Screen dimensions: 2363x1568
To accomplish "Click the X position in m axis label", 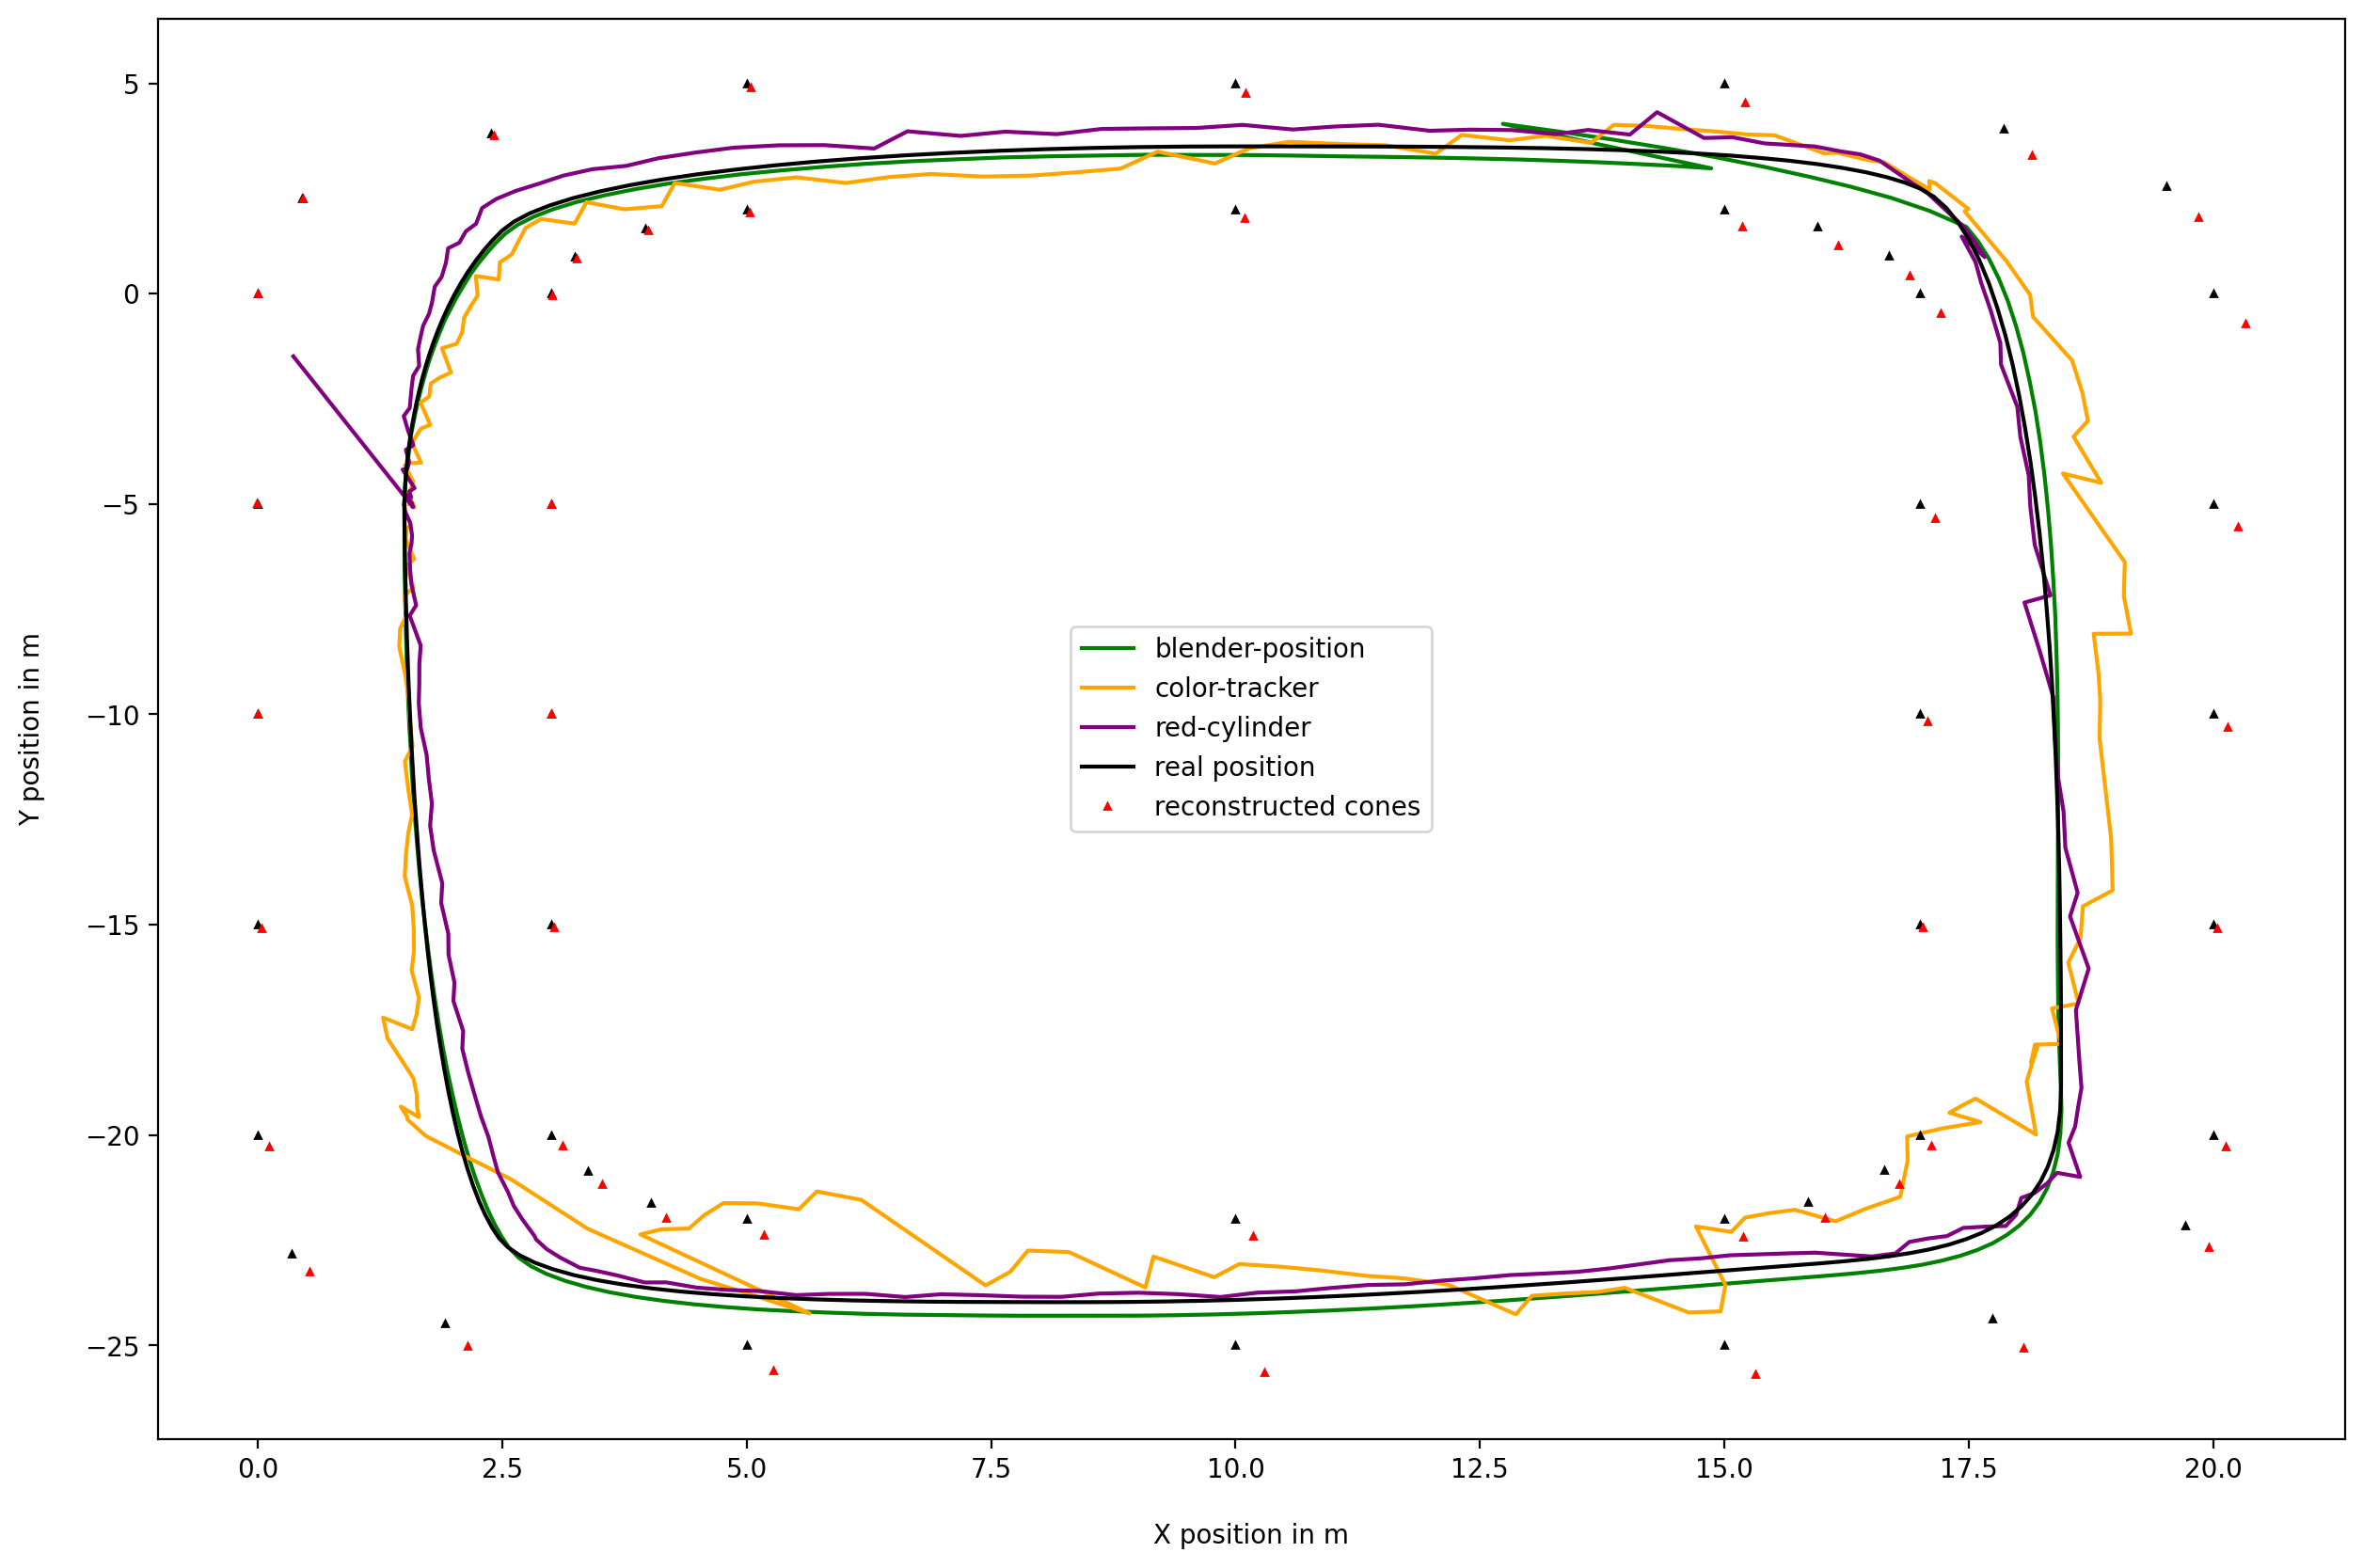I will pos(1250,1535).
